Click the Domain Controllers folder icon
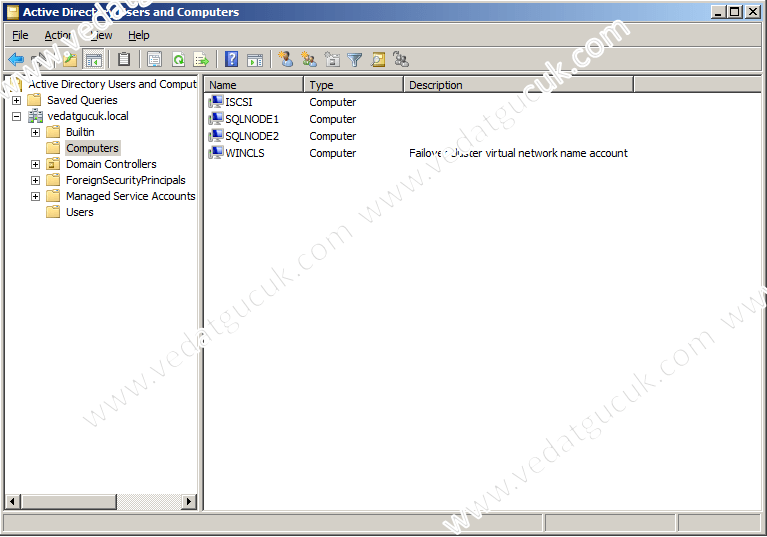This screenshot has height=537, width=767. tap(53, 164)
